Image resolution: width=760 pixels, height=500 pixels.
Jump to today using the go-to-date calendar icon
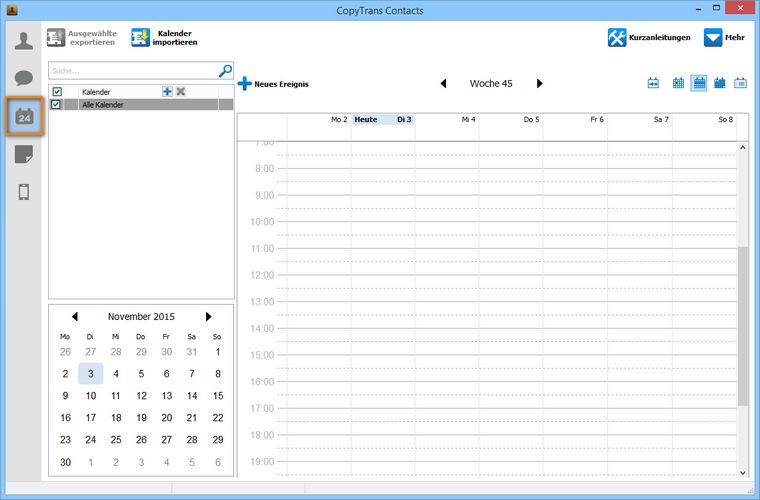point(653,83)
